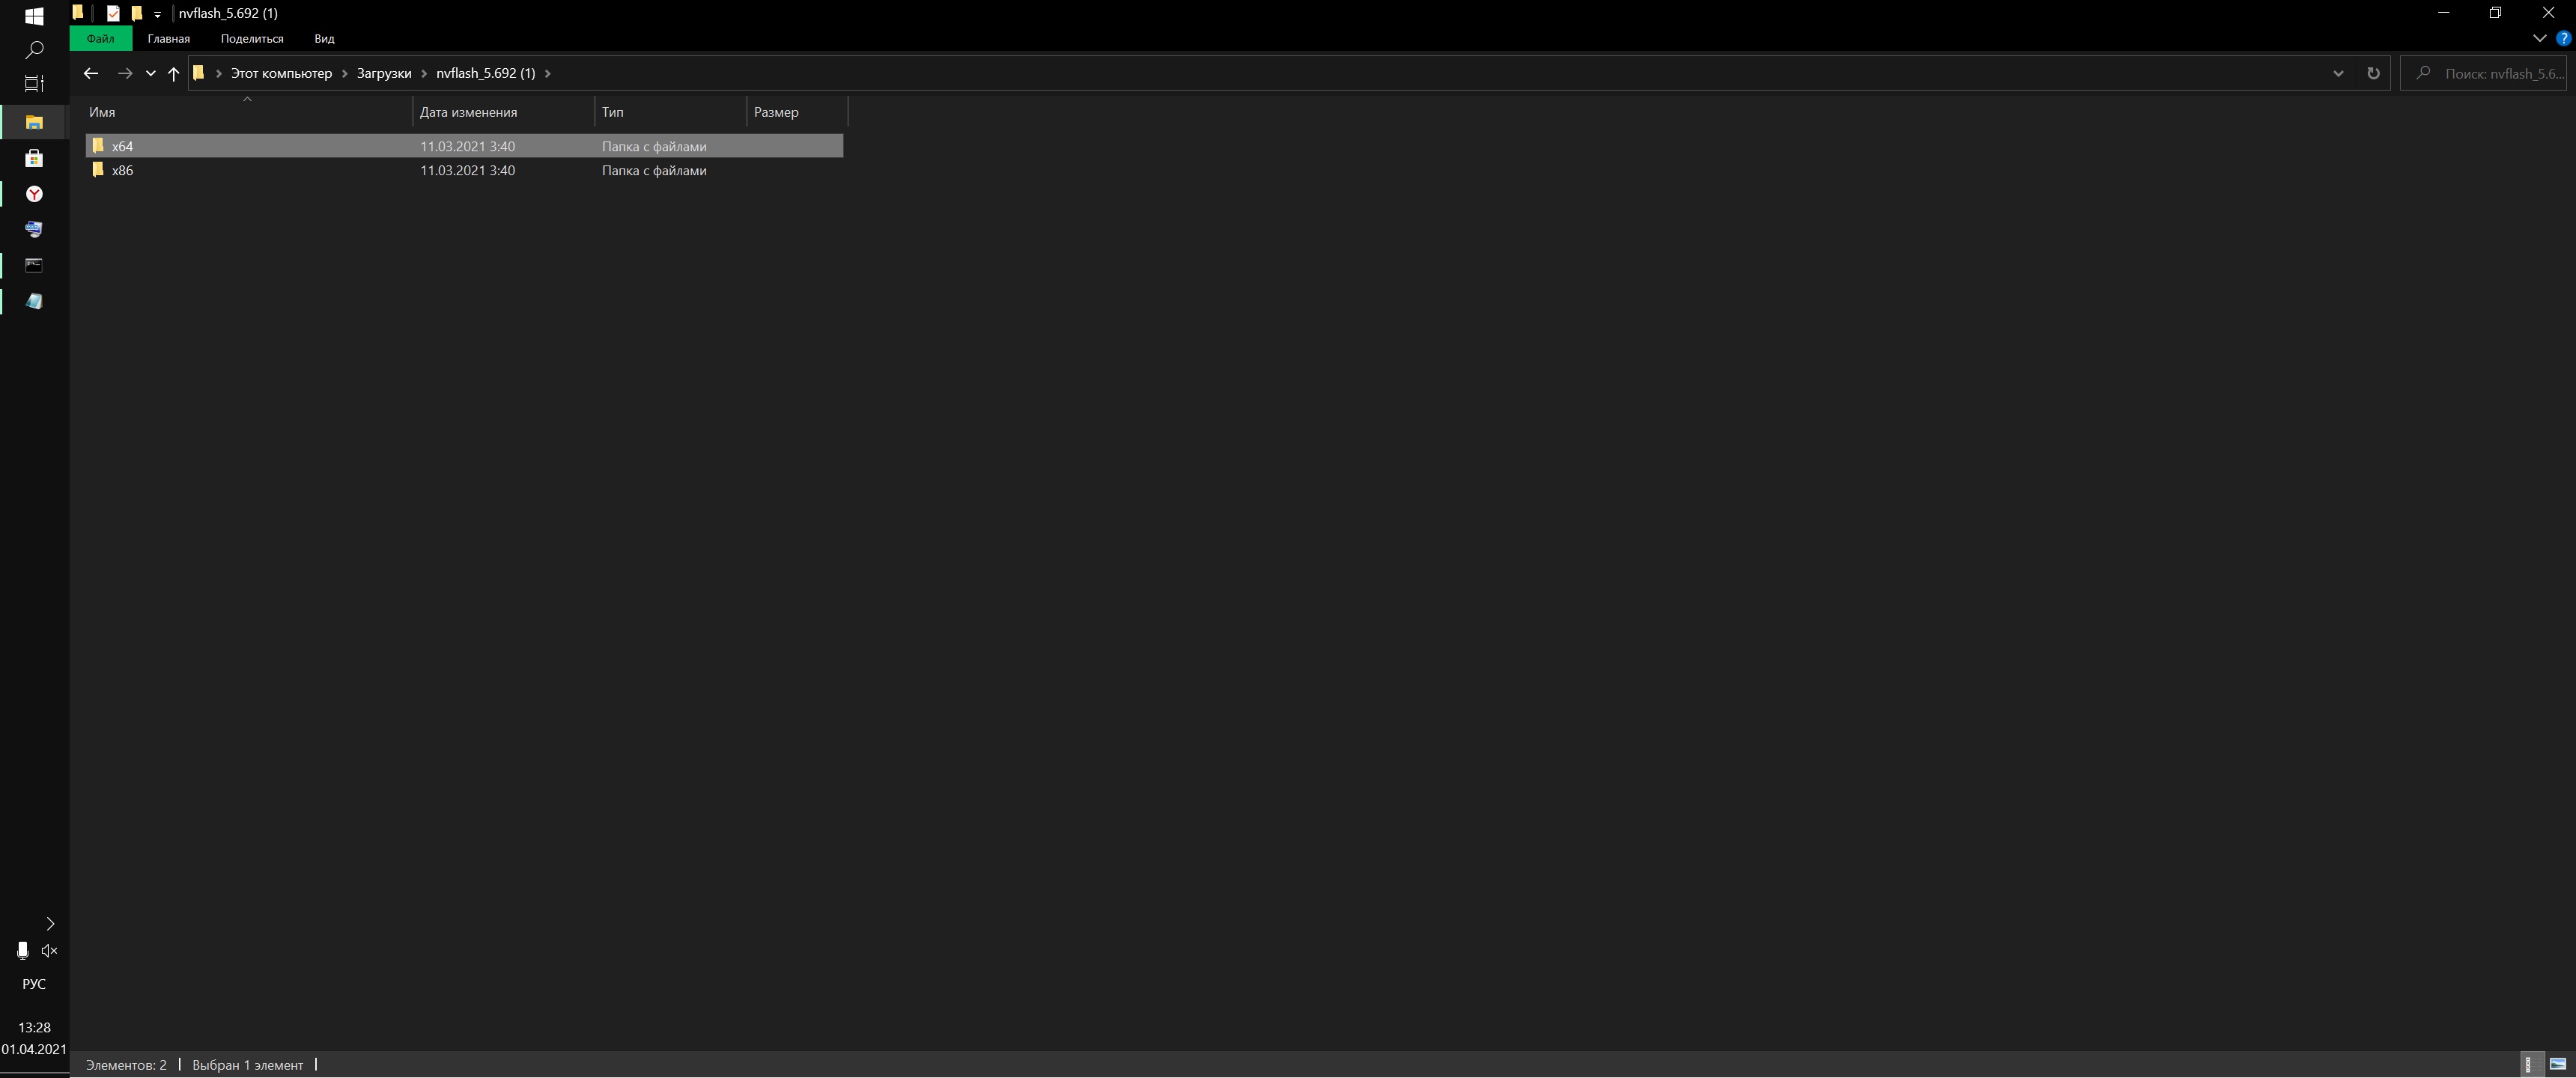Go back to the previous folder

[x=91, y=73]
